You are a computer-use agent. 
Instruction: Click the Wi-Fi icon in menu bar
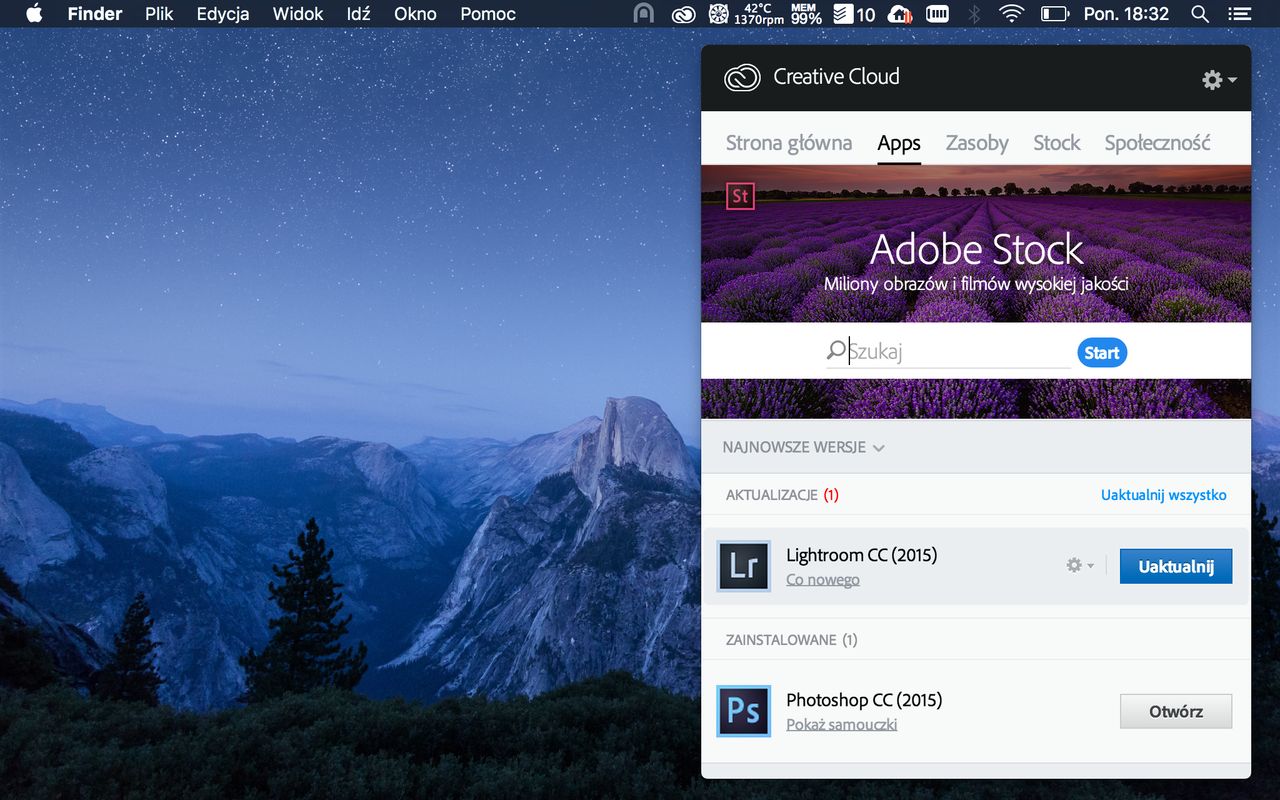click(x=1011, y=14)
